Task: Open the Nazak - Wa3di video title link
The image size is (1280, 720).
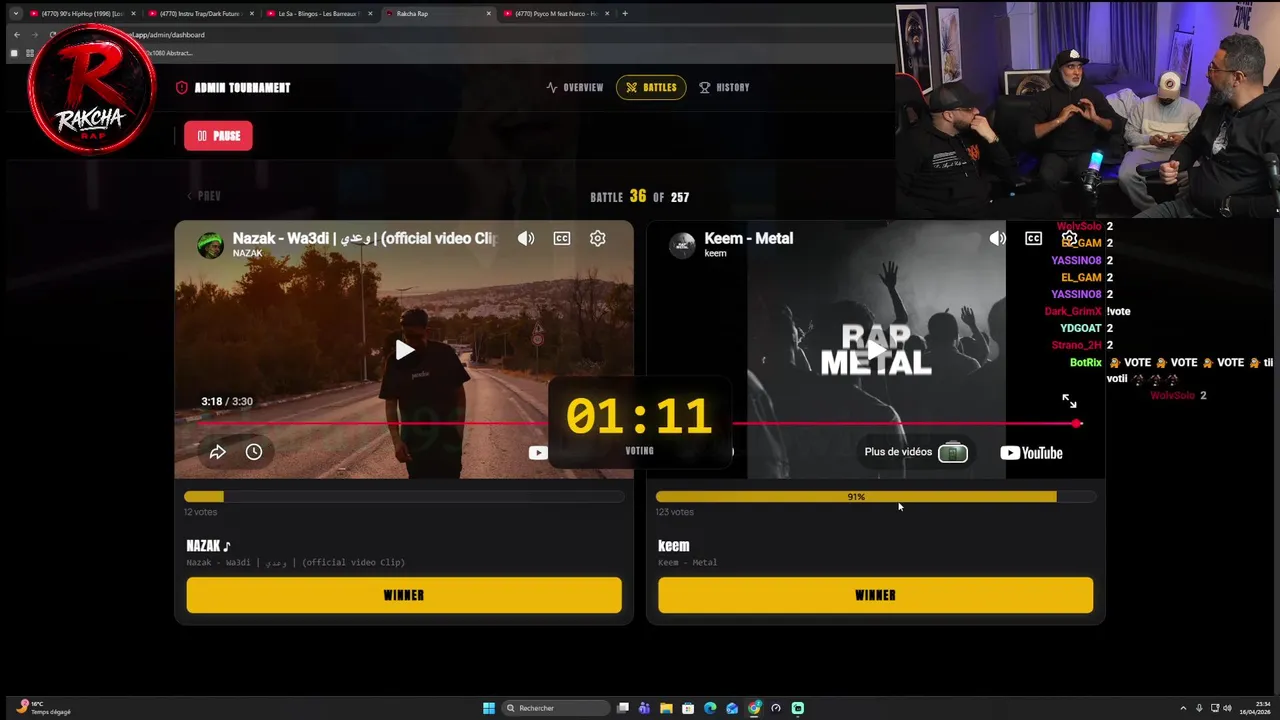Action: [x=365, y=238]
